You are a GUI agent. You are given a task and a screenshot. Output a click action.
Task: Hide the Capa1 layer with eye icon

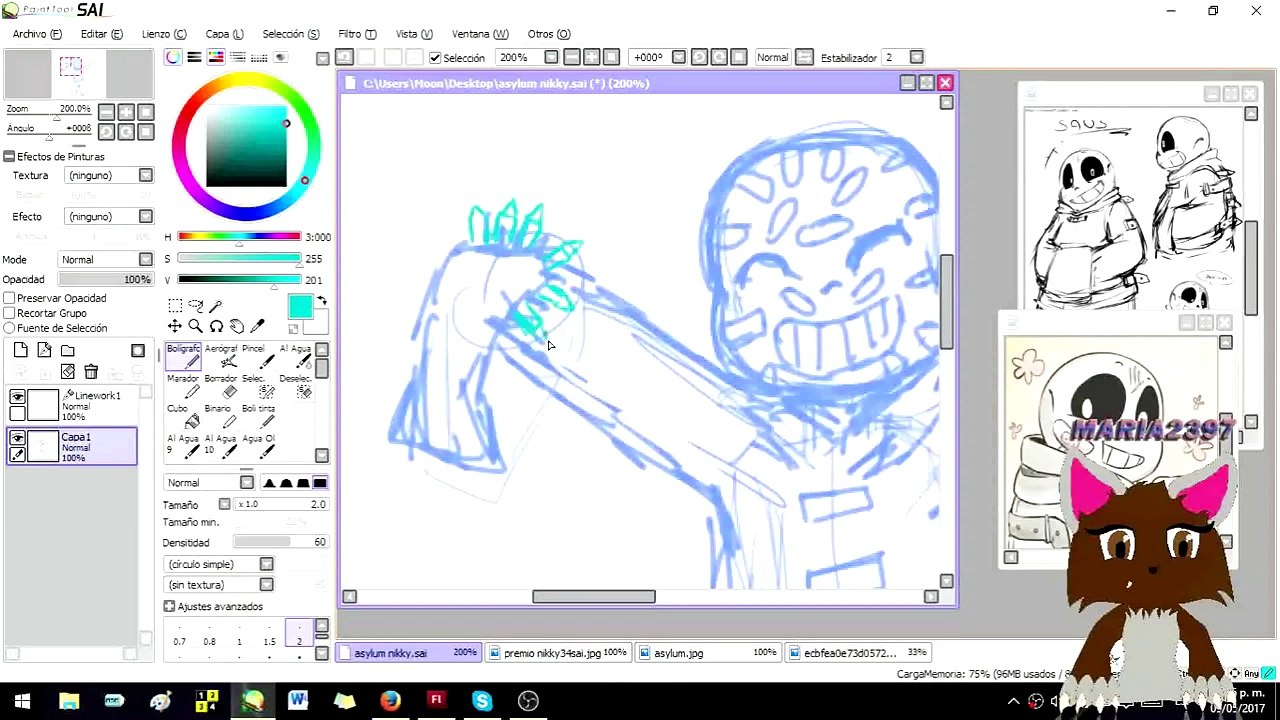(x=18, y=438)
